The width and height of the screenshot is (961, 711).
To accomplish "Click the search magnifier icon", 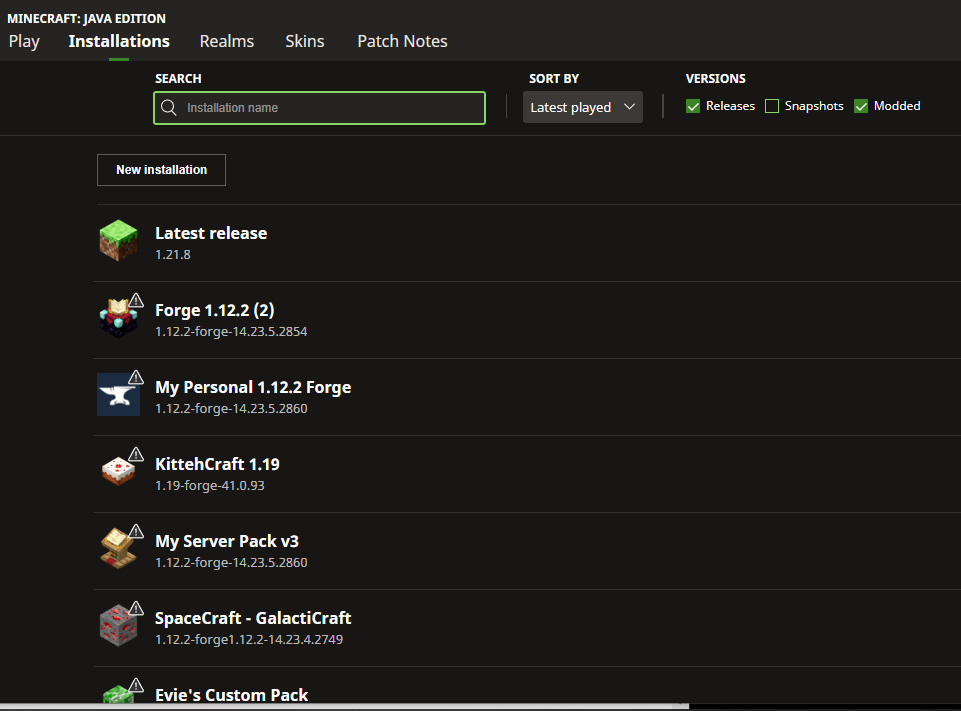I will [x=169, y=107].
